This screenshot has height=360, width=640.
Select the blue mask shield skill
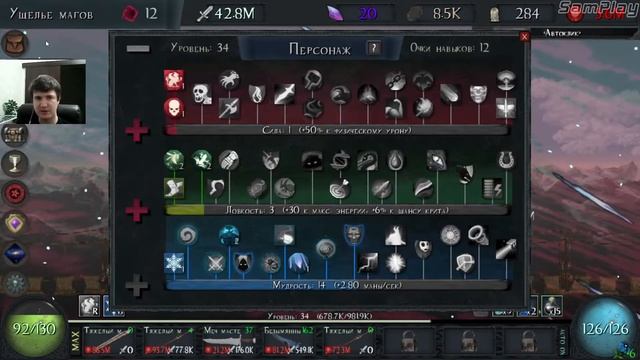tap(354, 235)
